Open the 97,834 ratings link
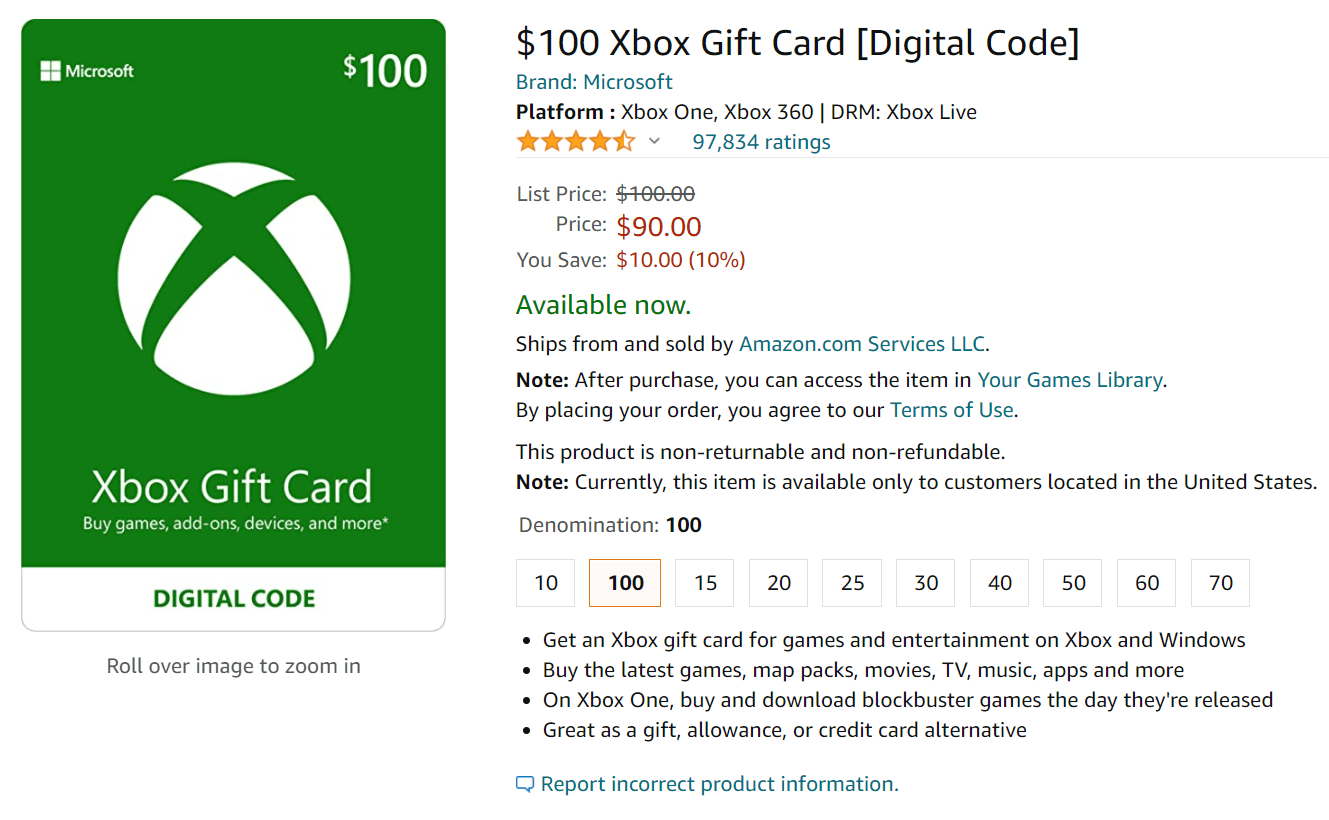This screenshot has height=820, width=1329. 761,141
